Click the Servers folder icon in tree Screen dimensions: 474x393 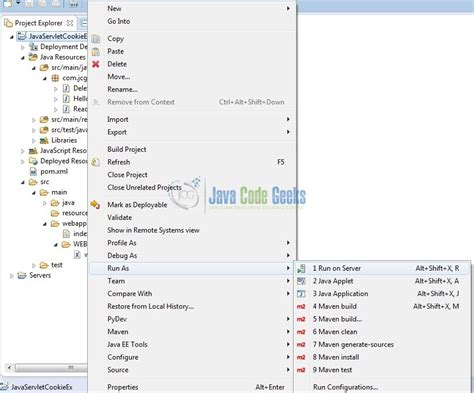pyautogui.click(x=22, y=275)
